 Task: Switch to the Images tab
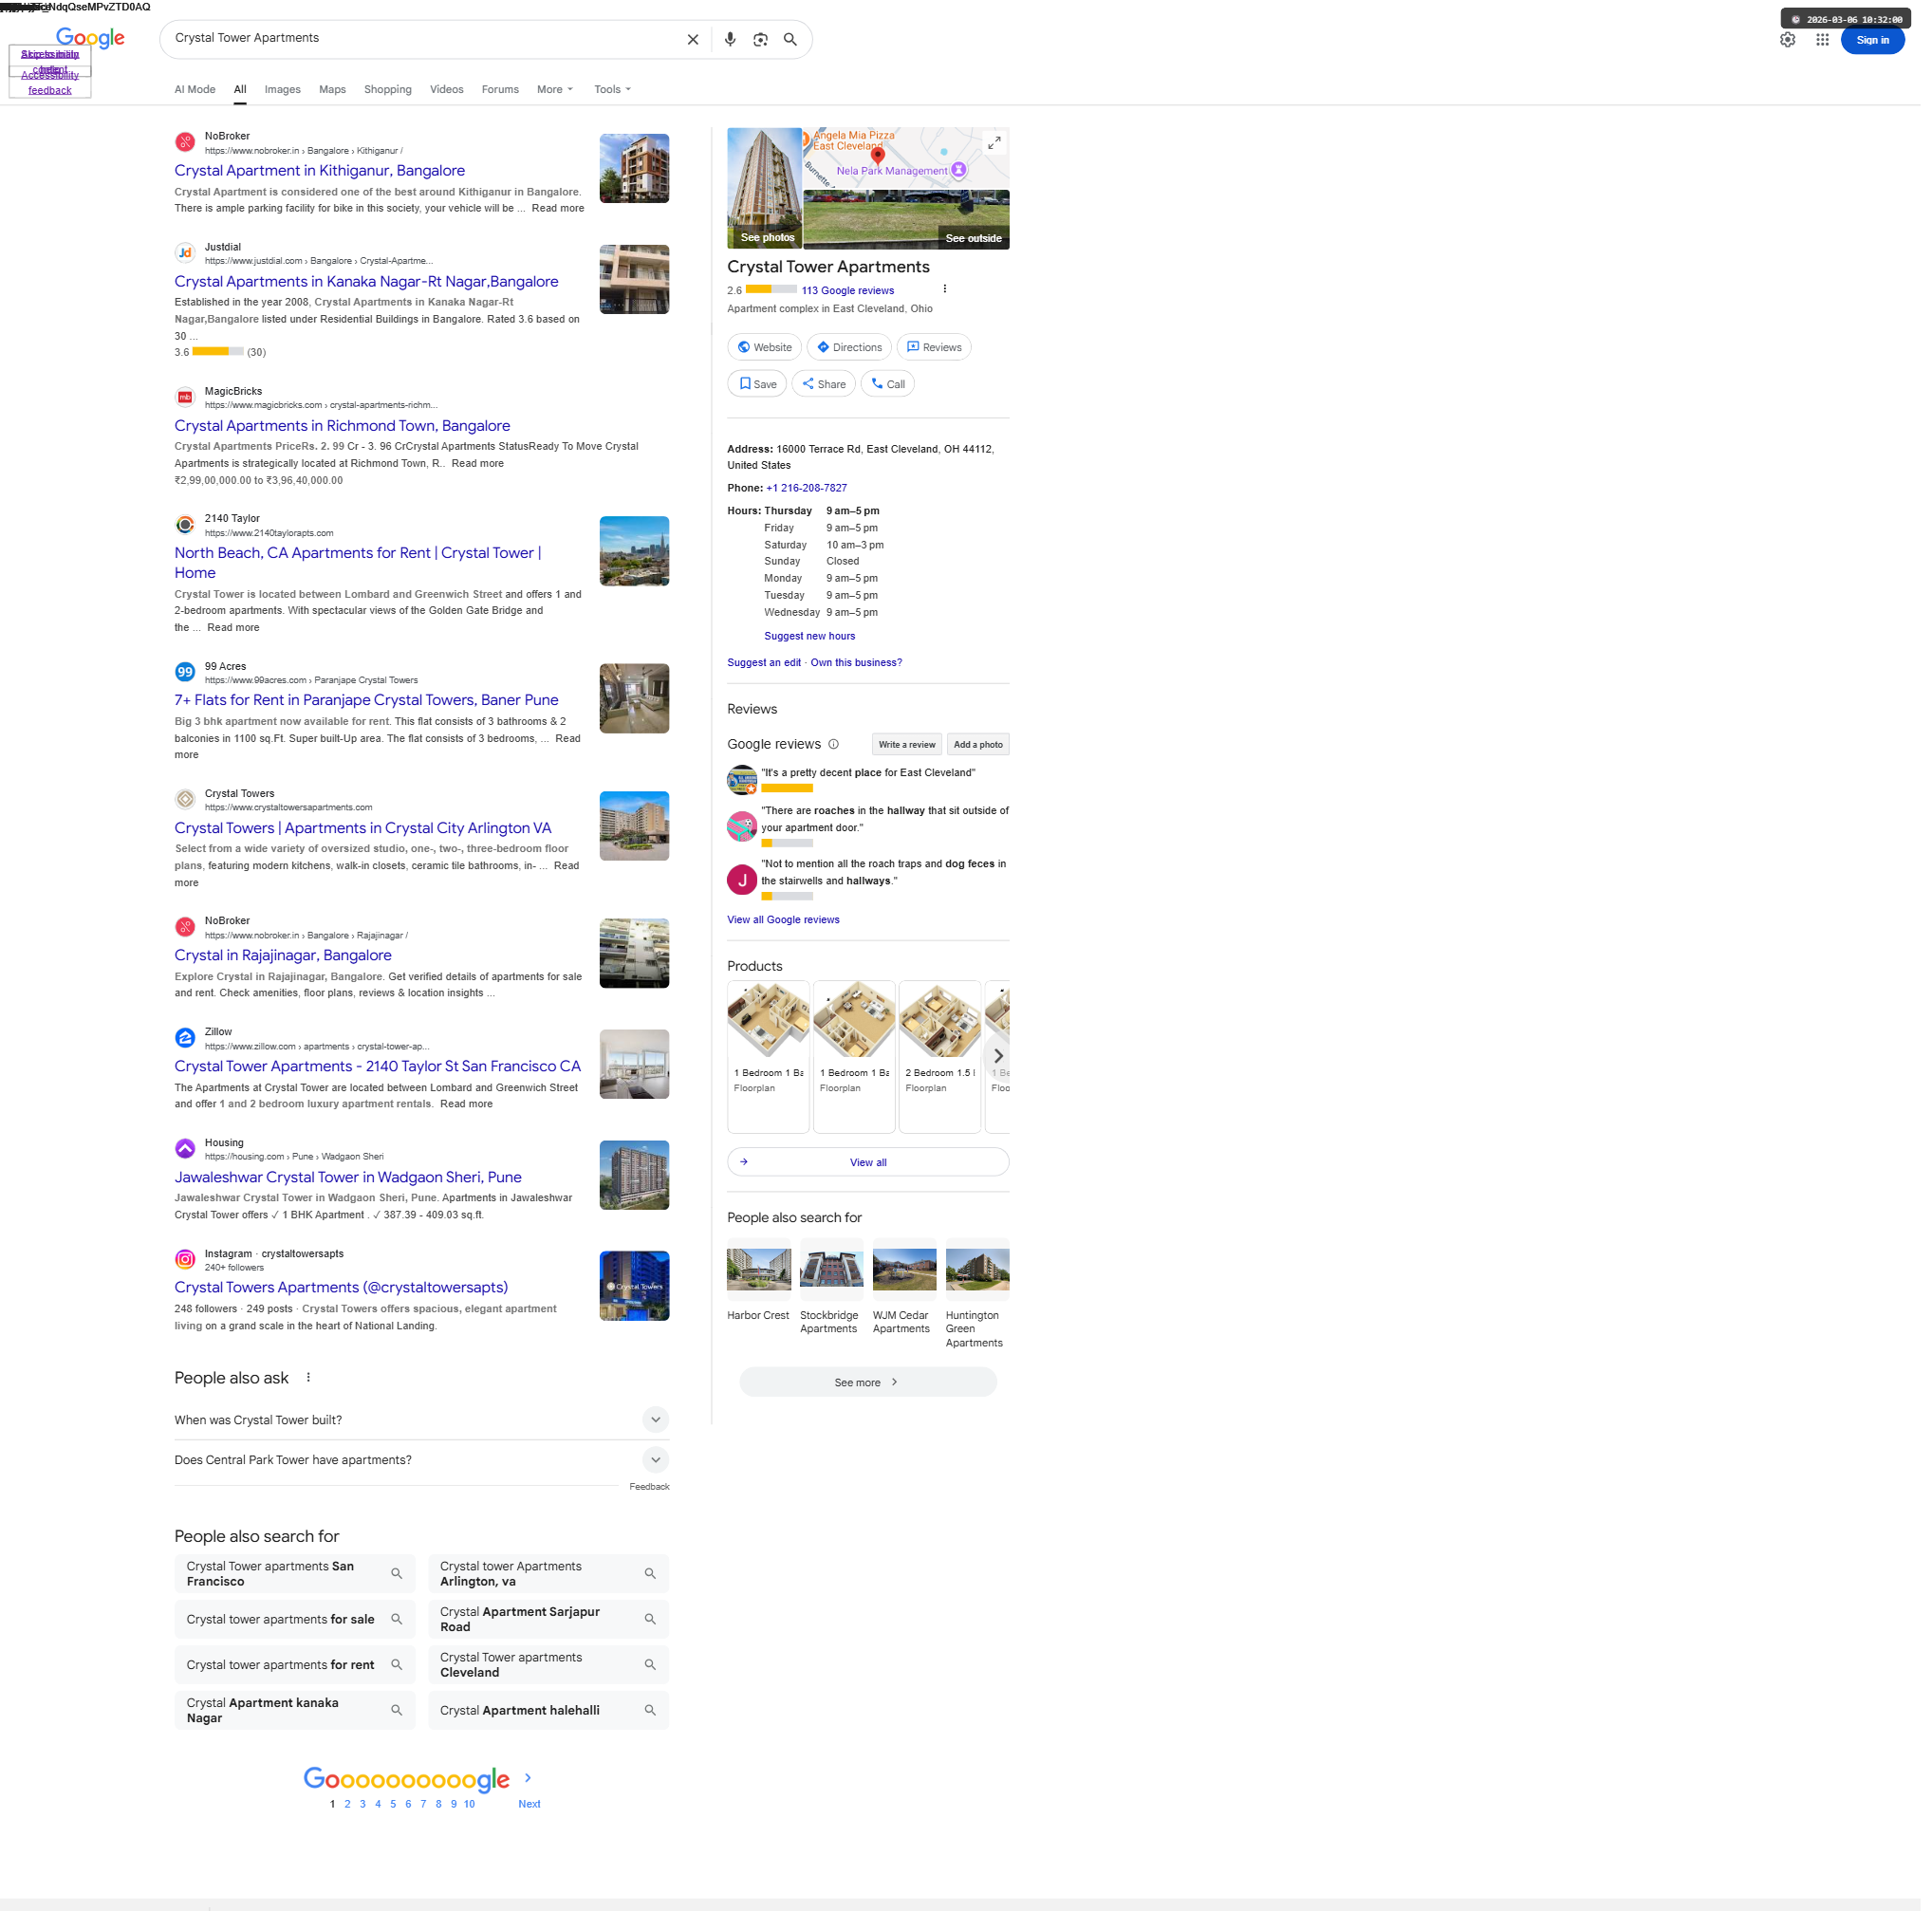click(x=284, y=90)
